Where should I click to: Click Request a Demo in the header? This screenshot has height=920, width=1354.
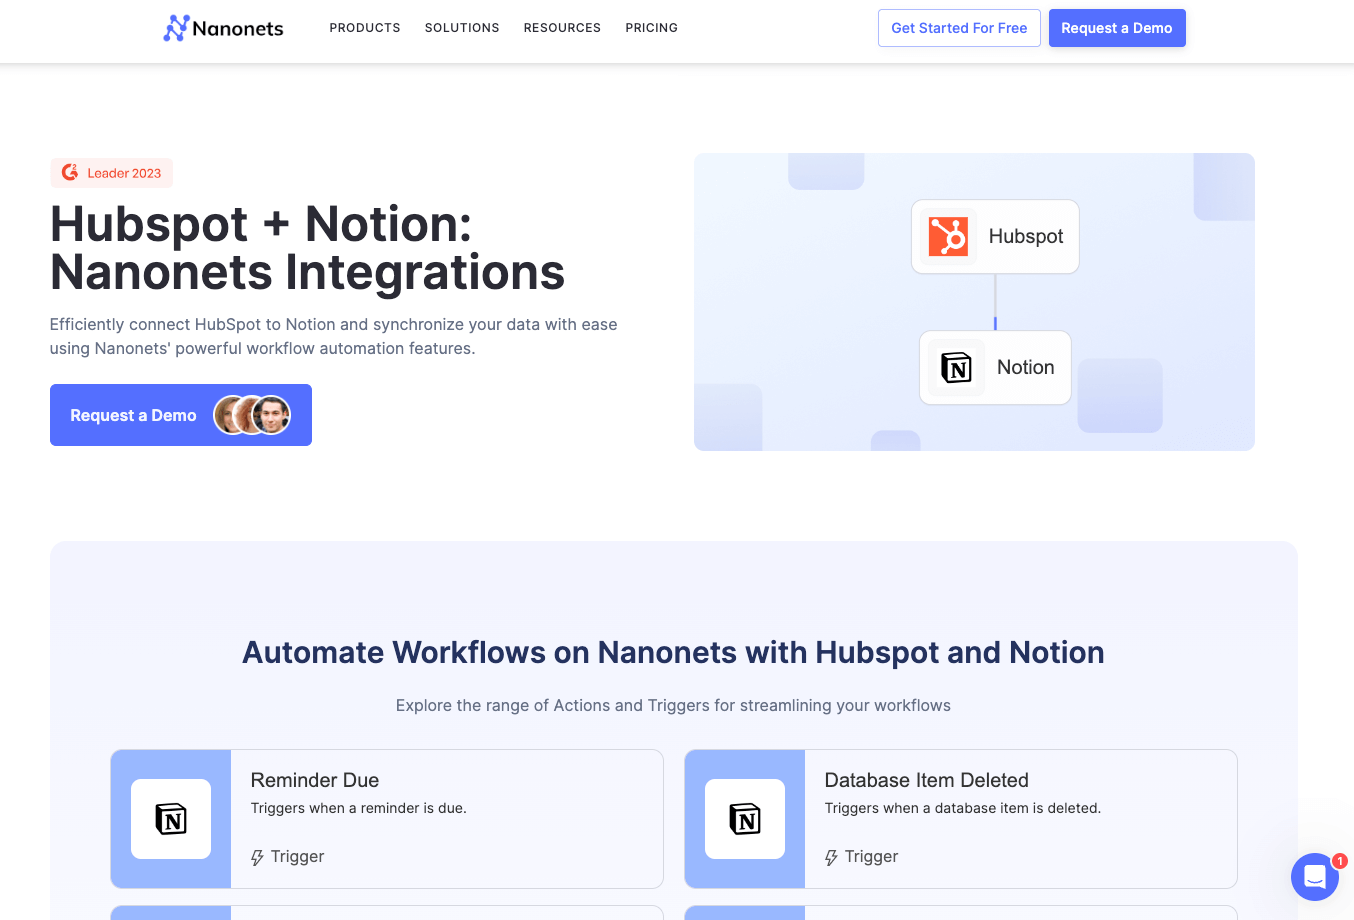pos(1117,28)
